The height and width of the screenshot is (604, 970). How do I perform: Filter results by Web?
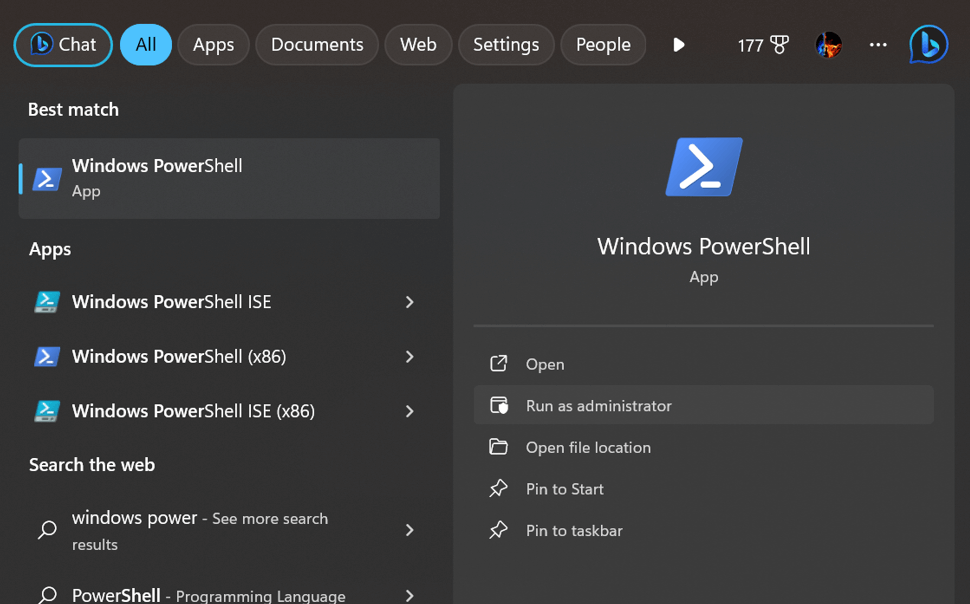pyautogui.click(x=418, y=45)
